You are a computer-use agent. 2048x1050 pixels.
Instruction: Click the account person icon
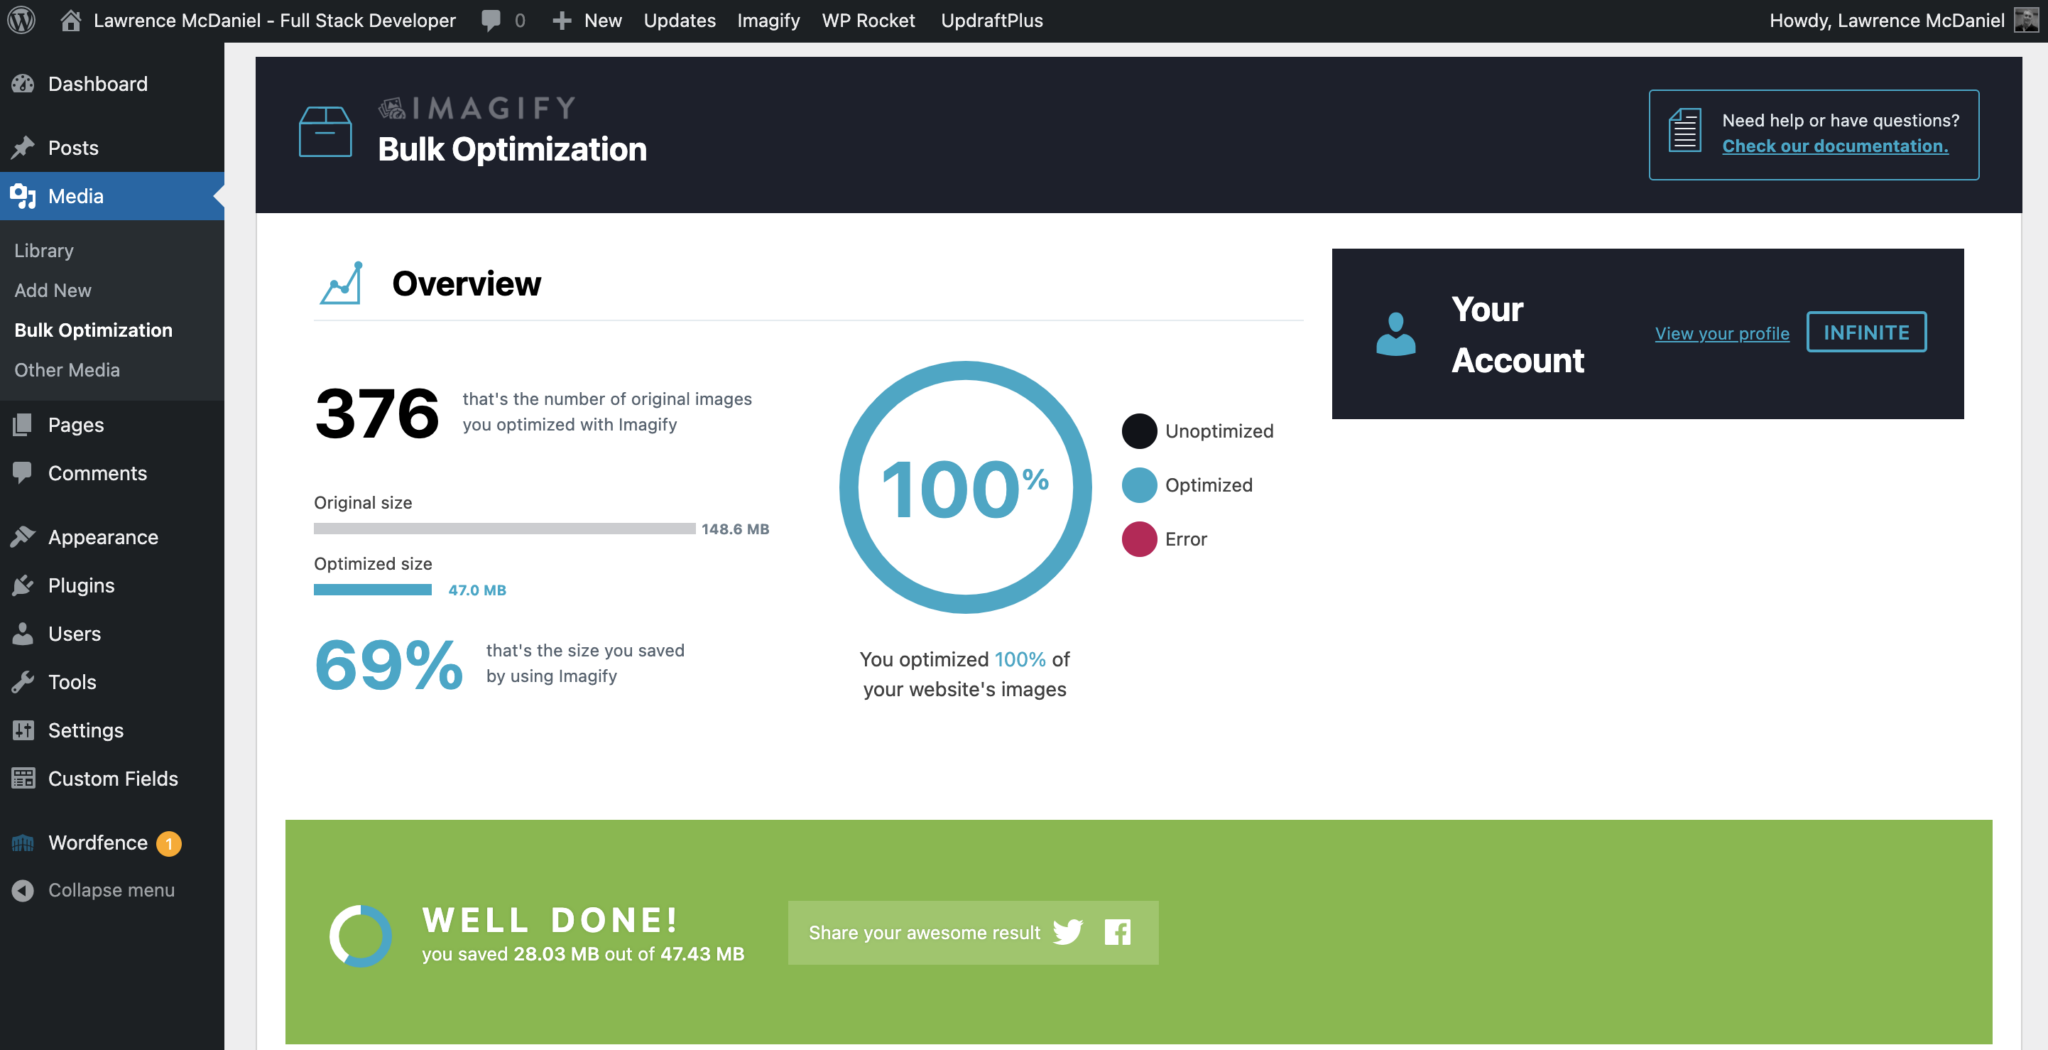tap(1396, 334)
